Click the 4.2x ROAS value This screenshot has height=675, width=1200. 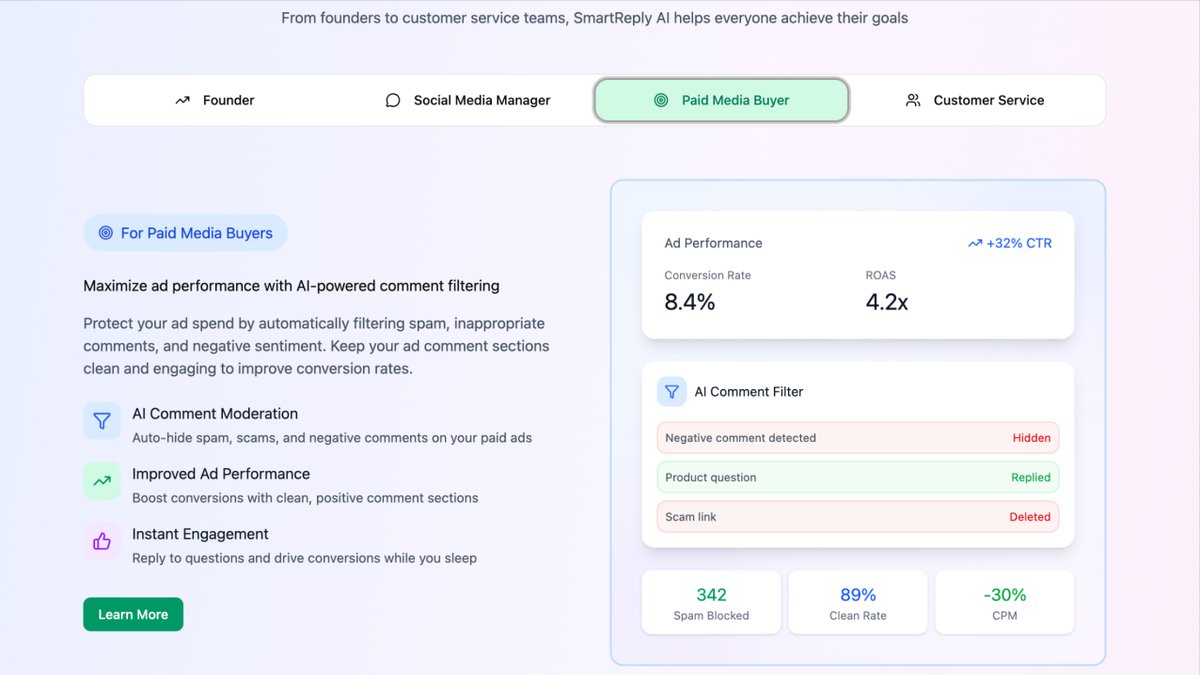coord(887,302)
